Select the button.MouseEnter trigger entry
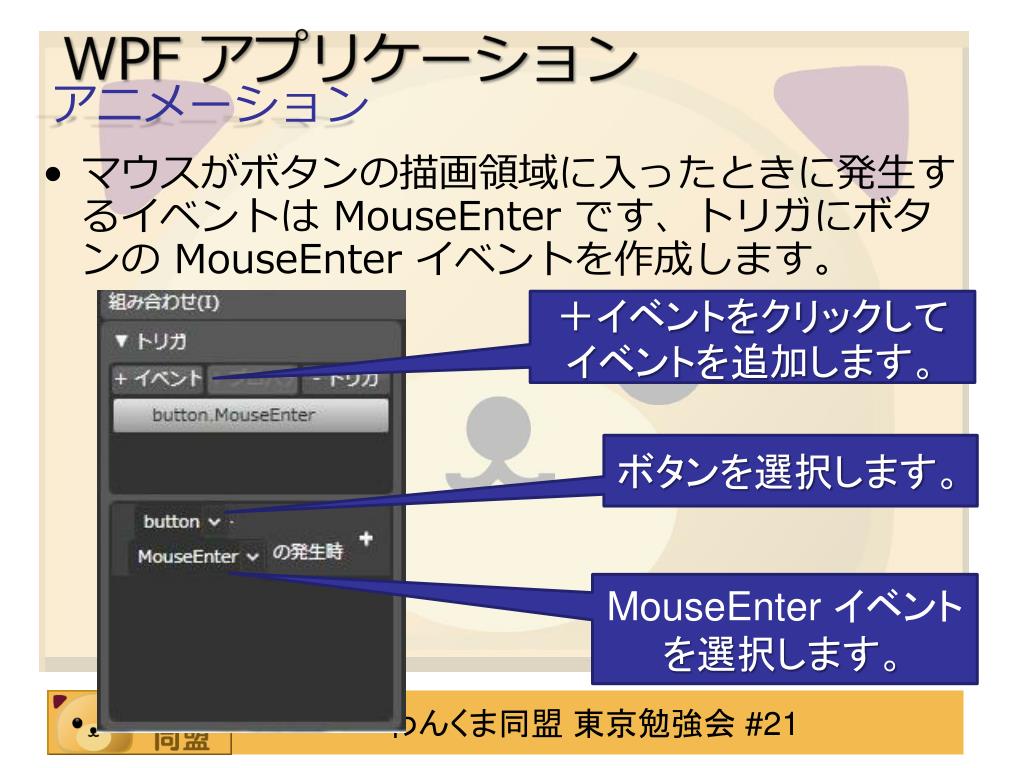Image resolution: width=1024 pixels, height=768 pixels. [x=251, y=415]
